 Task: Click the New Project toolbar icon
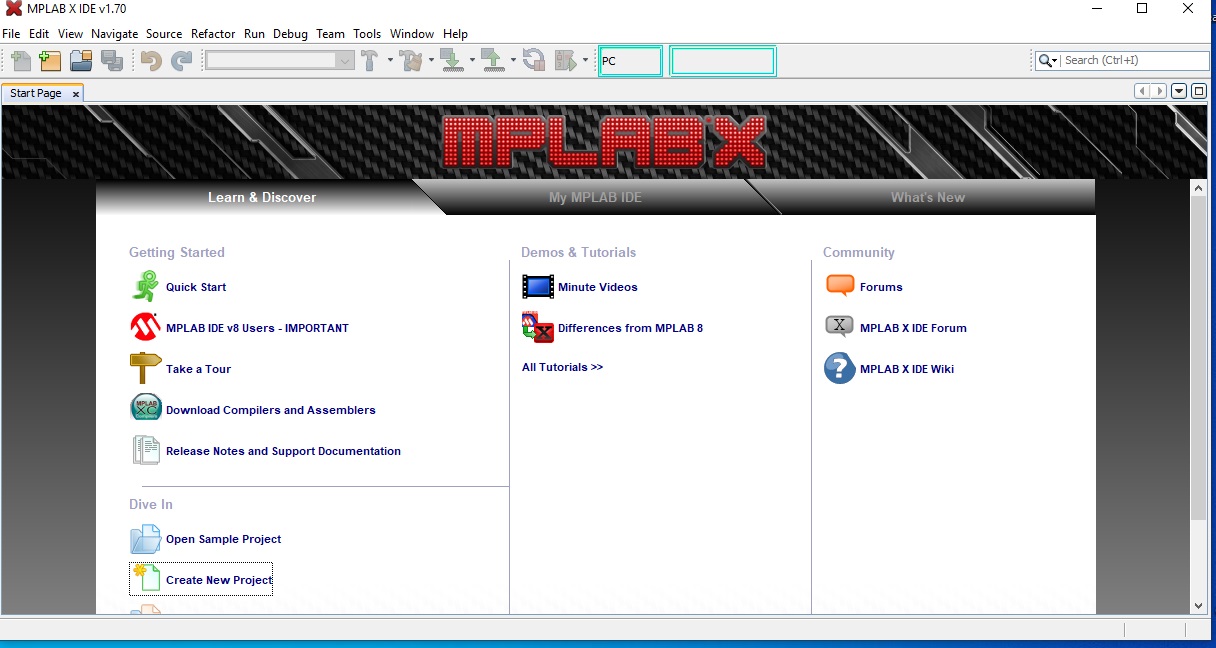tap(50, 61)
